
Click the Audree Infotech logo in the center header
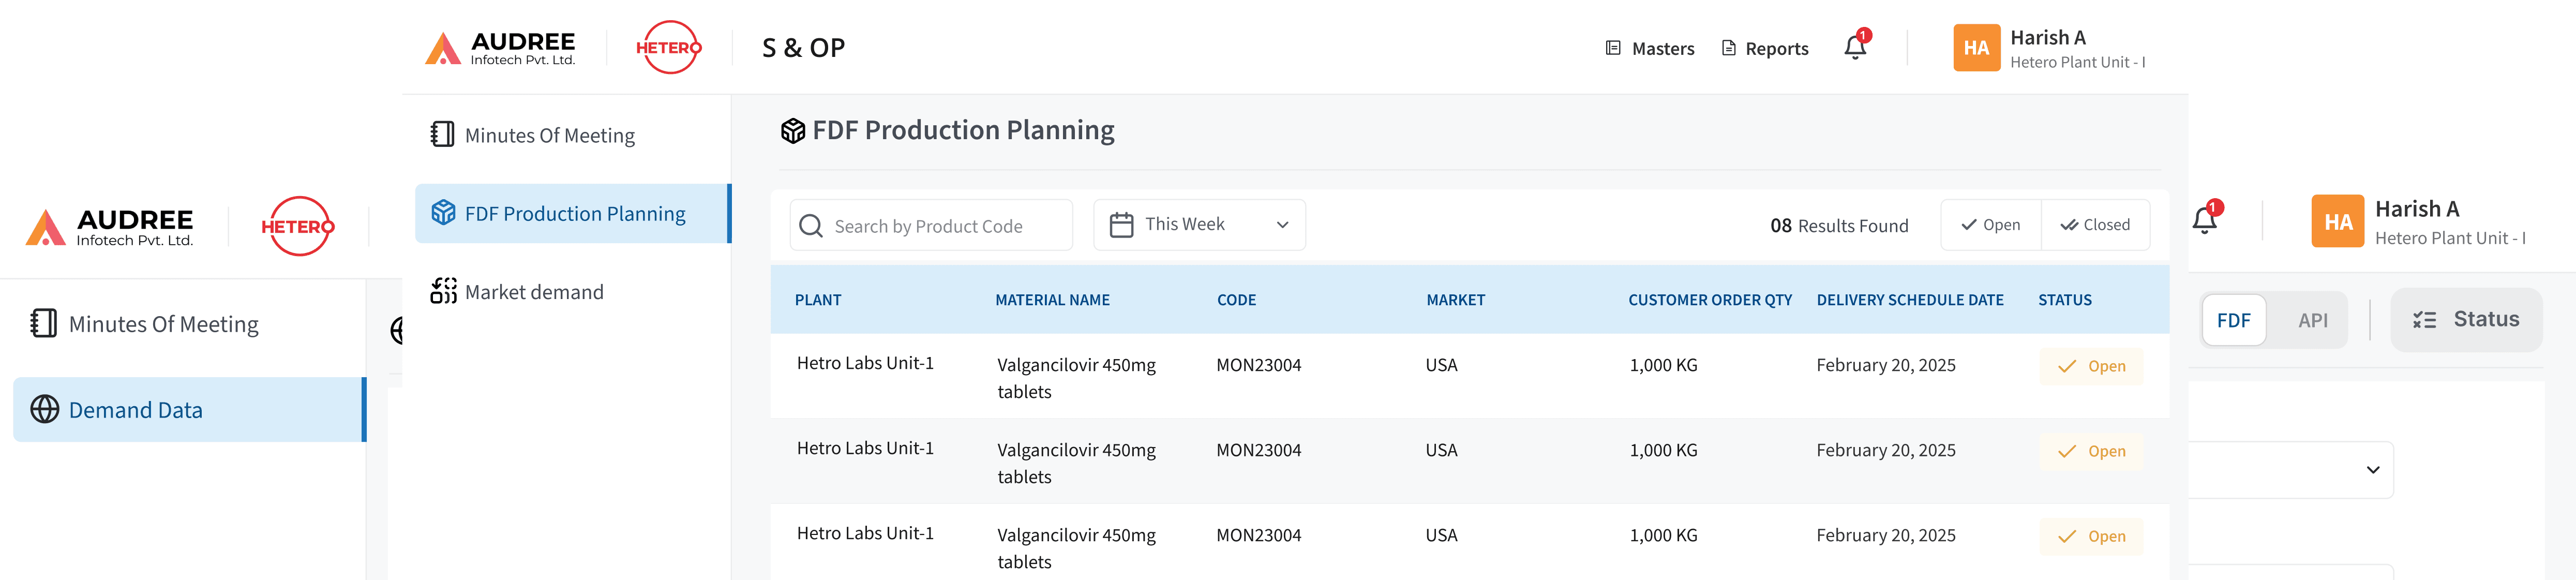coord(500,47)
